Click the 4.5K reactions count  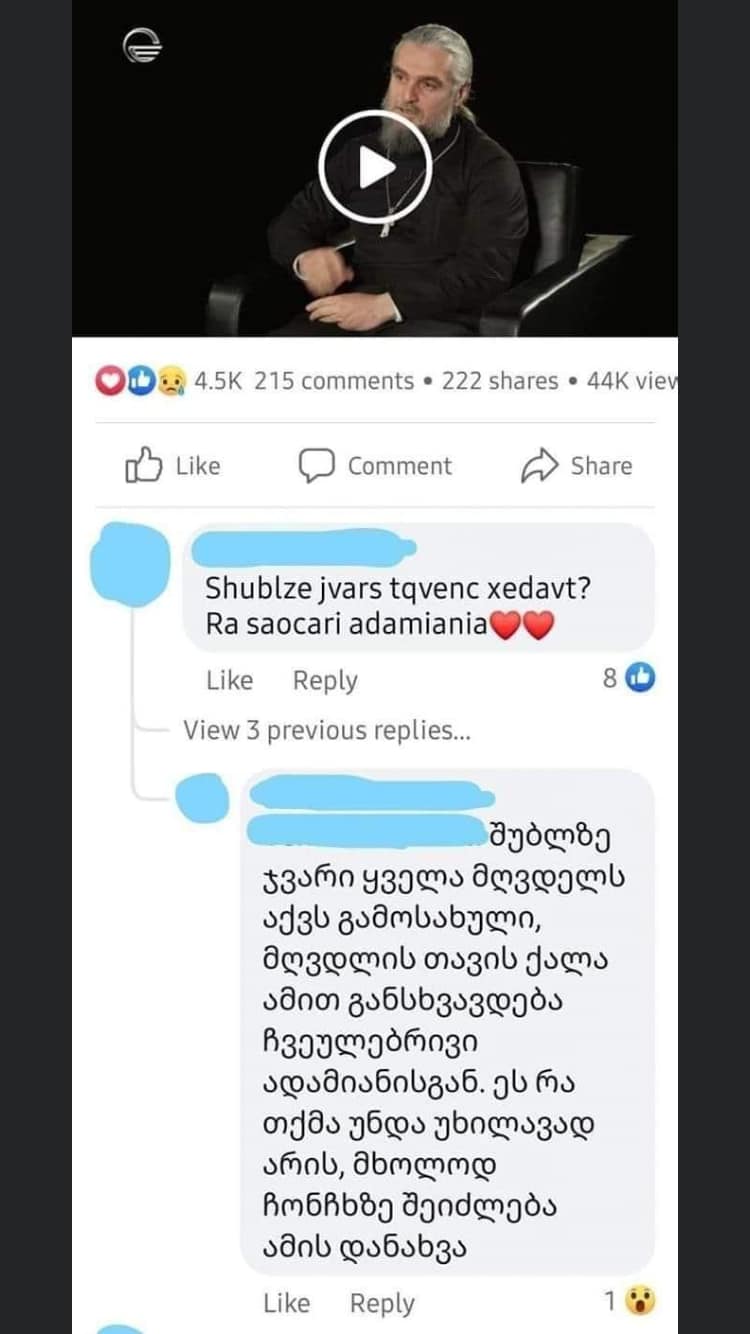click(218, 381)
